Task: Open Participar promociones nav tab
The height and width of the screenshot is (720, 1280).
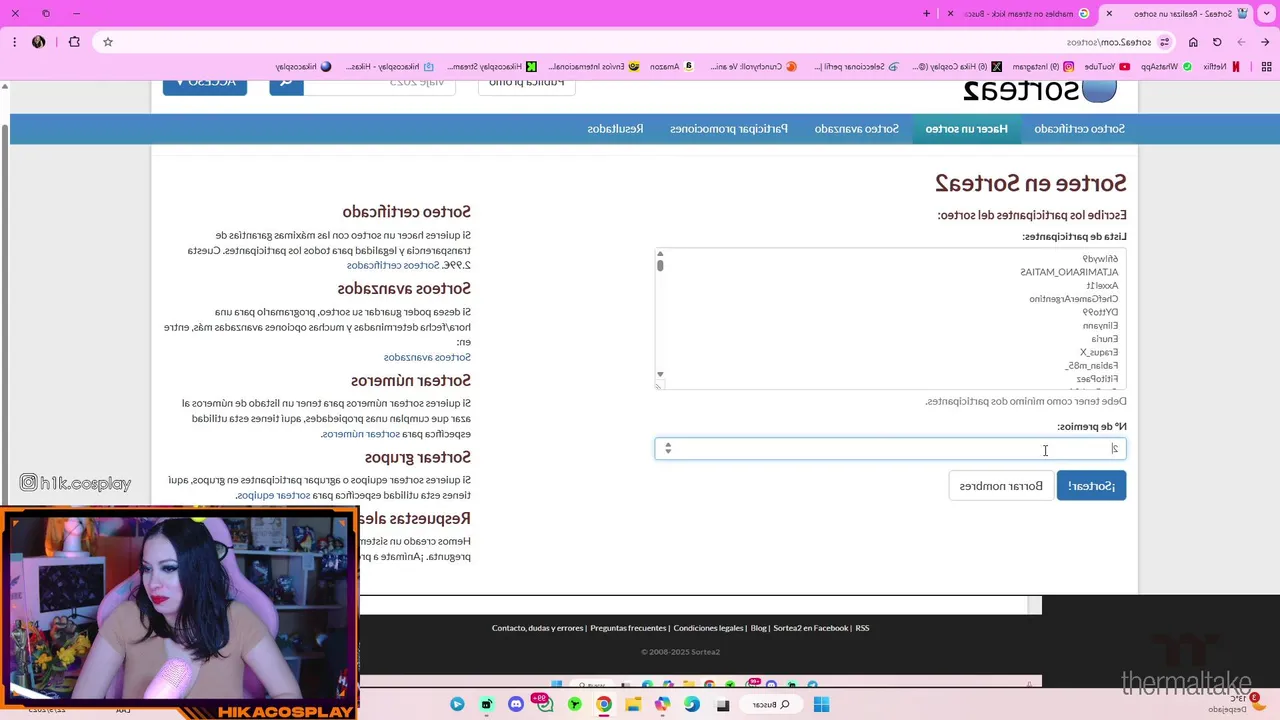Action: tap(728, 129)
